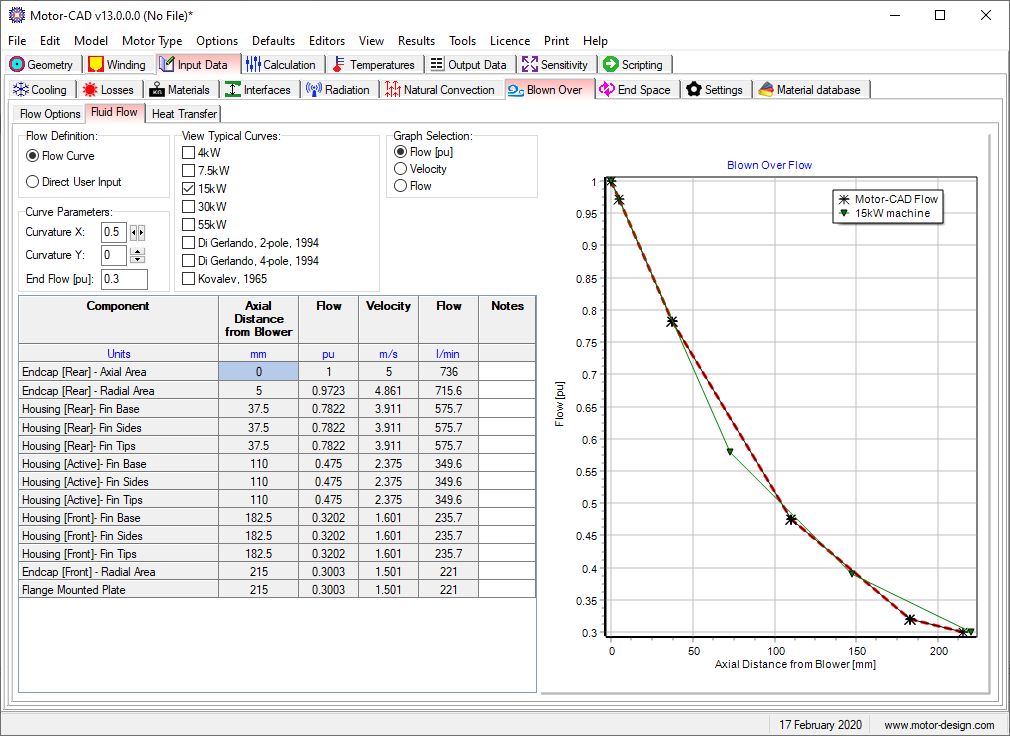Switch to the Flow Options tab
The height and width of the screenshot is (736, 1010).
(x=50, y=114)
